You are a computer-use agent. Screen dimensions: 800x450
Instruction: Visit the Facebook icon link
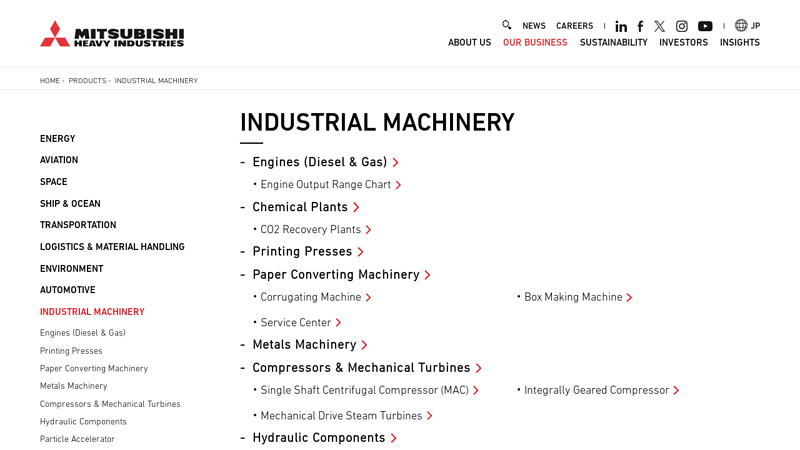click(640, 26)
